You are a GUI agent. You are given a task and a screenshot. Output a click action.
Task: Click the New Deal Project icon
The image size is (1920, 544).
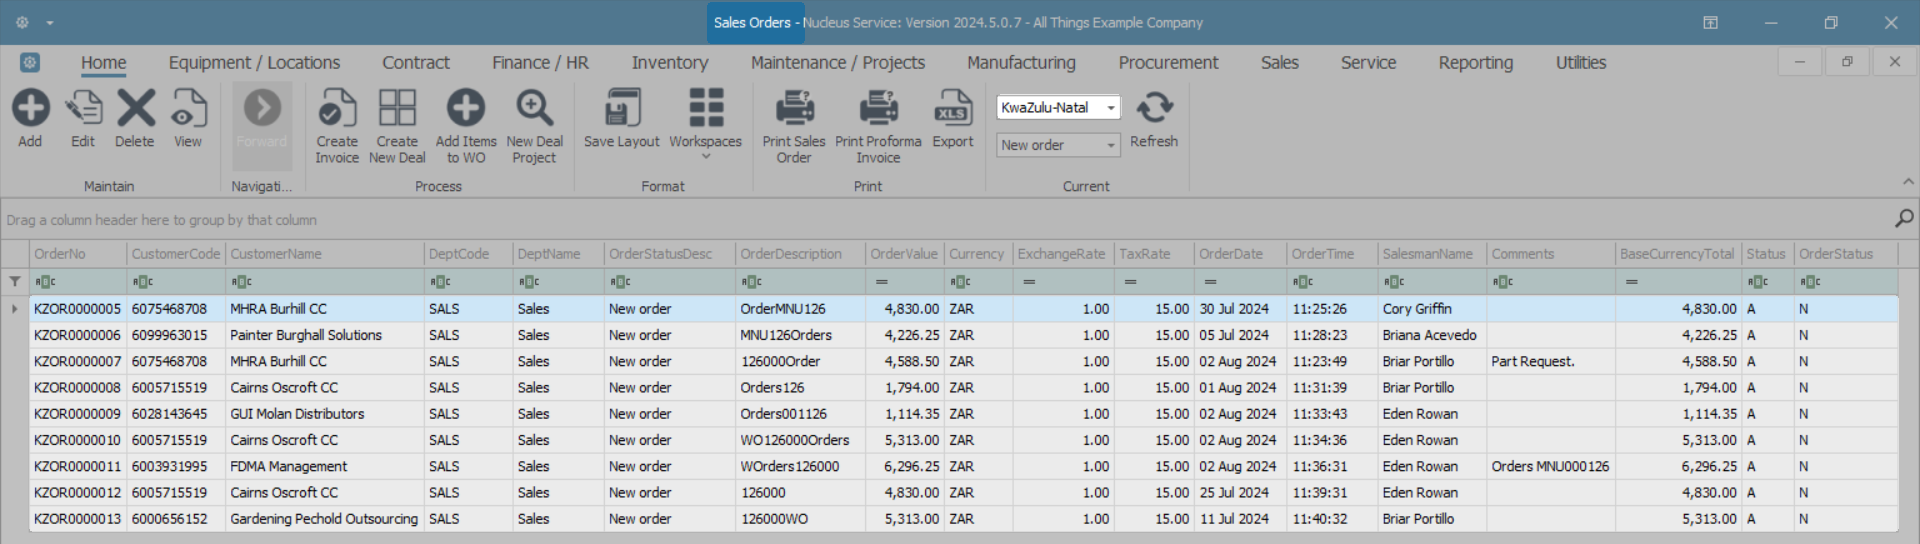coord(534,109)
